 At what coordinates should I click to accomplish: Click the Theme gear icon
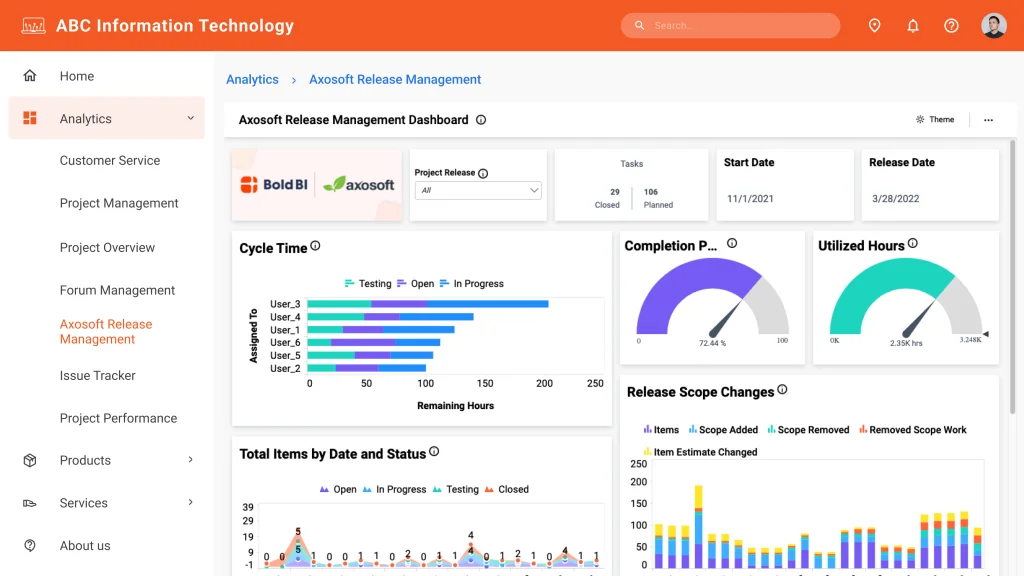(x=920, y=120)
